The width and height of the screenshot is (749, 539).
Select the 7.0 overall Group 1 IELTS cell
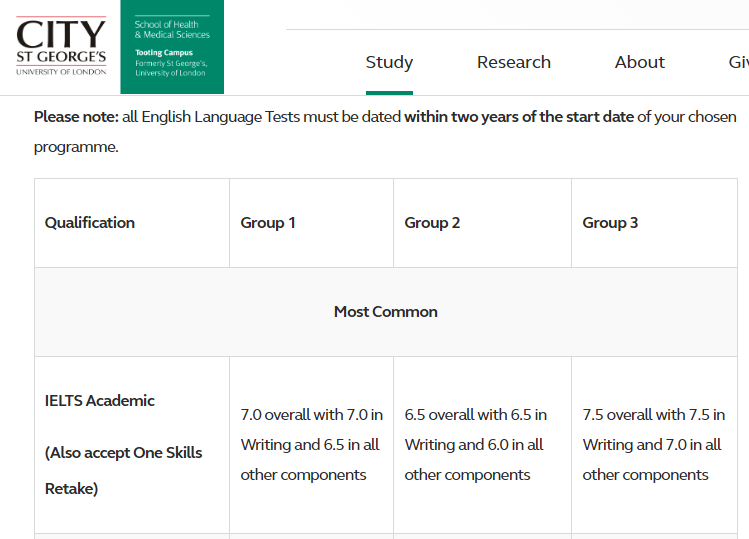click(x=311, y=445)
